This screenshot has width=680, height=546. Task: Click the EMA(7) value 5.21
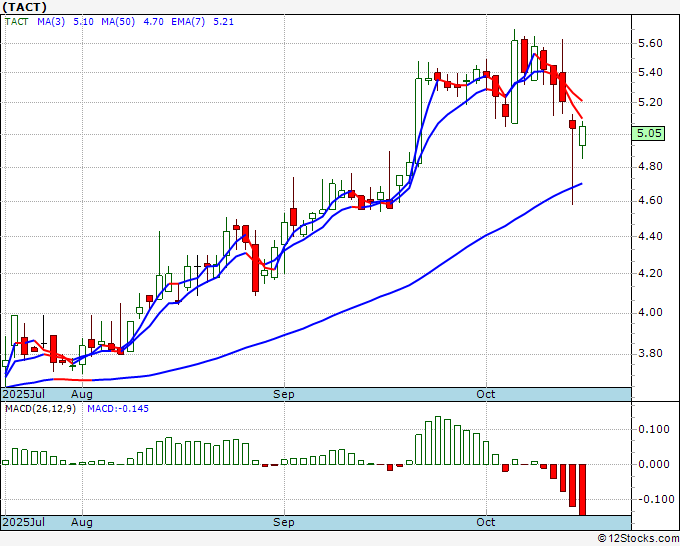(223, 22)
